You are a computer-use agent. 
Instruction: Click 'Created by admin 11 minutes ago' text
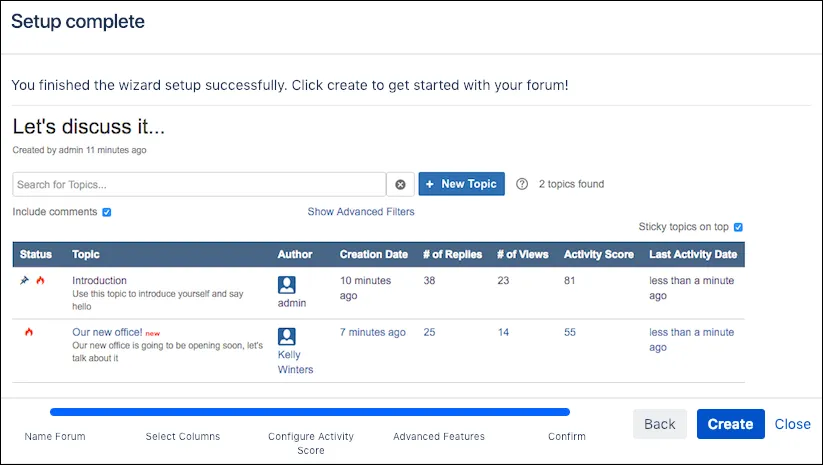click(x=79, y=150)
